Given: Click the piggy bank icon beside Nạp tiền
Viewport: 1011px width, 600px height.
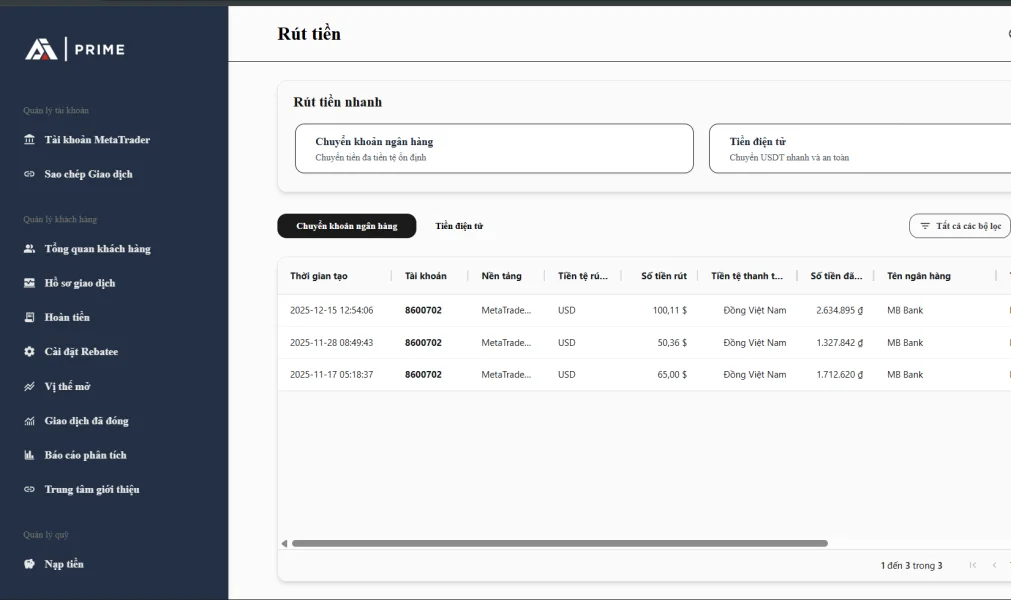Looking at the screenshot, I should (x=29, y=564).
